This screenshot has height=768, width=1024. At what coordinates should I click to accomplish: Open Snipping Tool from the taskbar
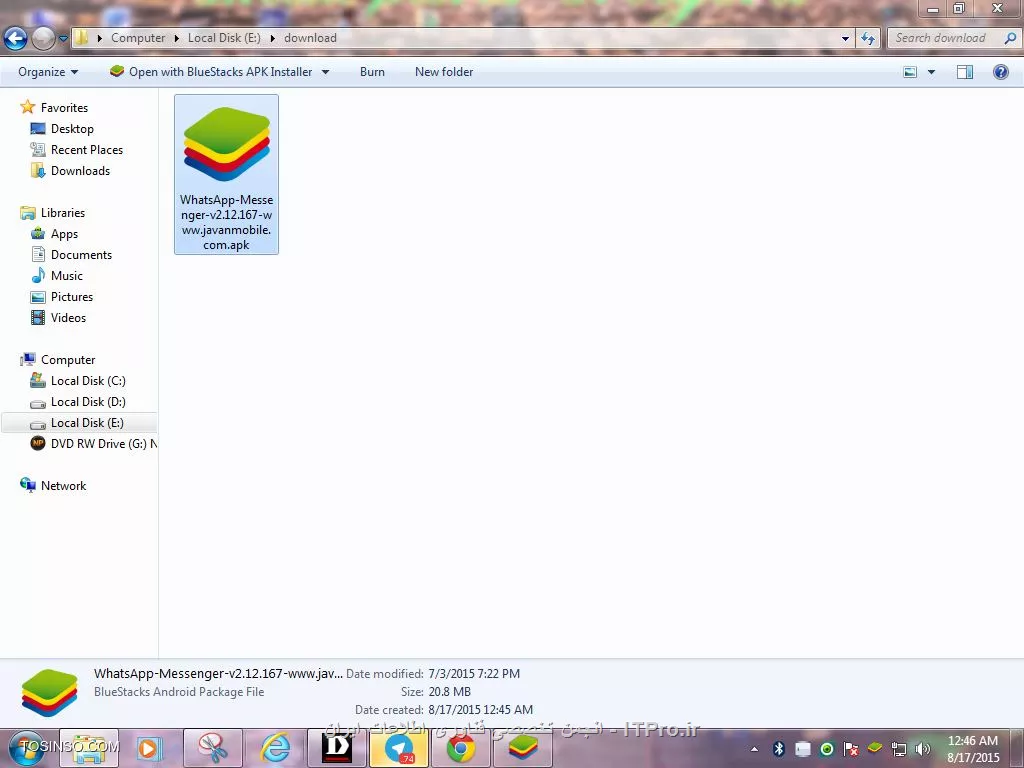coord(213,748)
